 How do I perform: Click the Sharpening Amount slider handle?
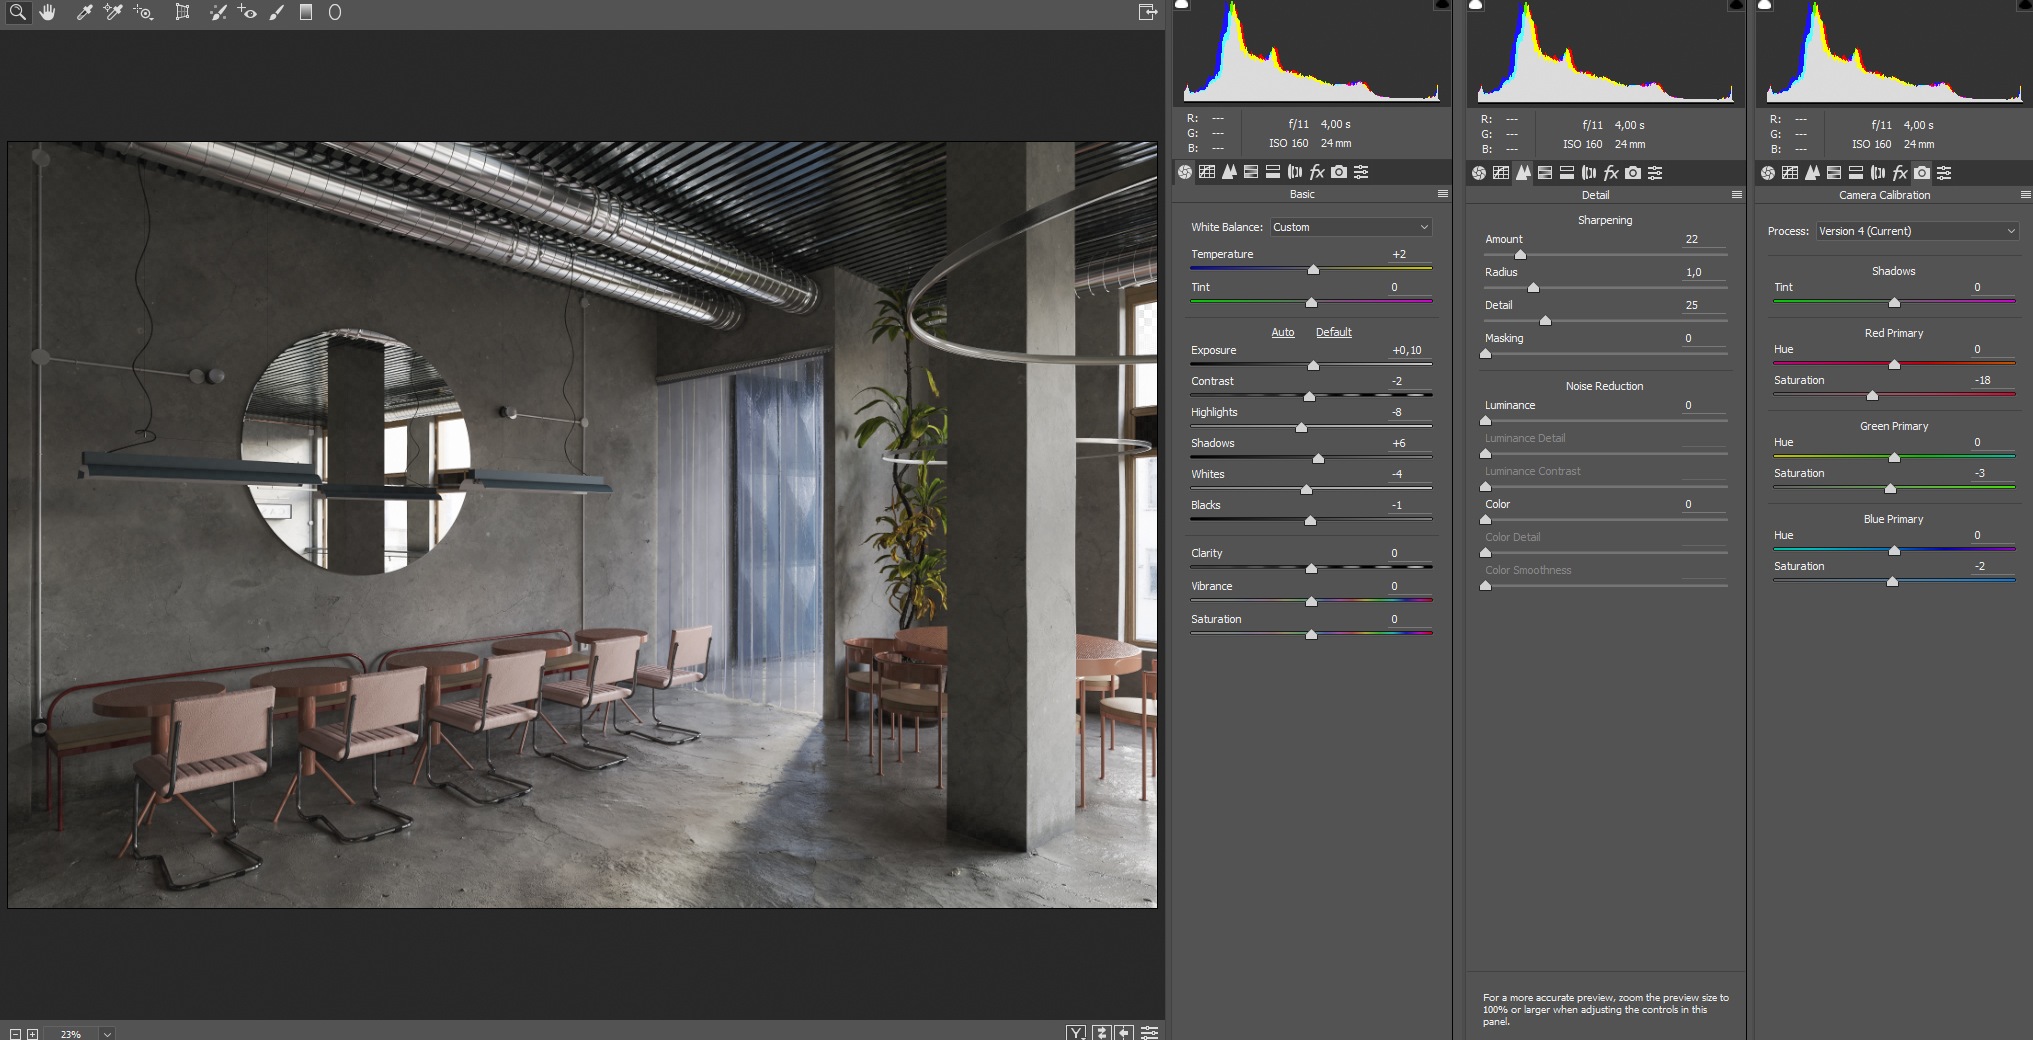1520,255
